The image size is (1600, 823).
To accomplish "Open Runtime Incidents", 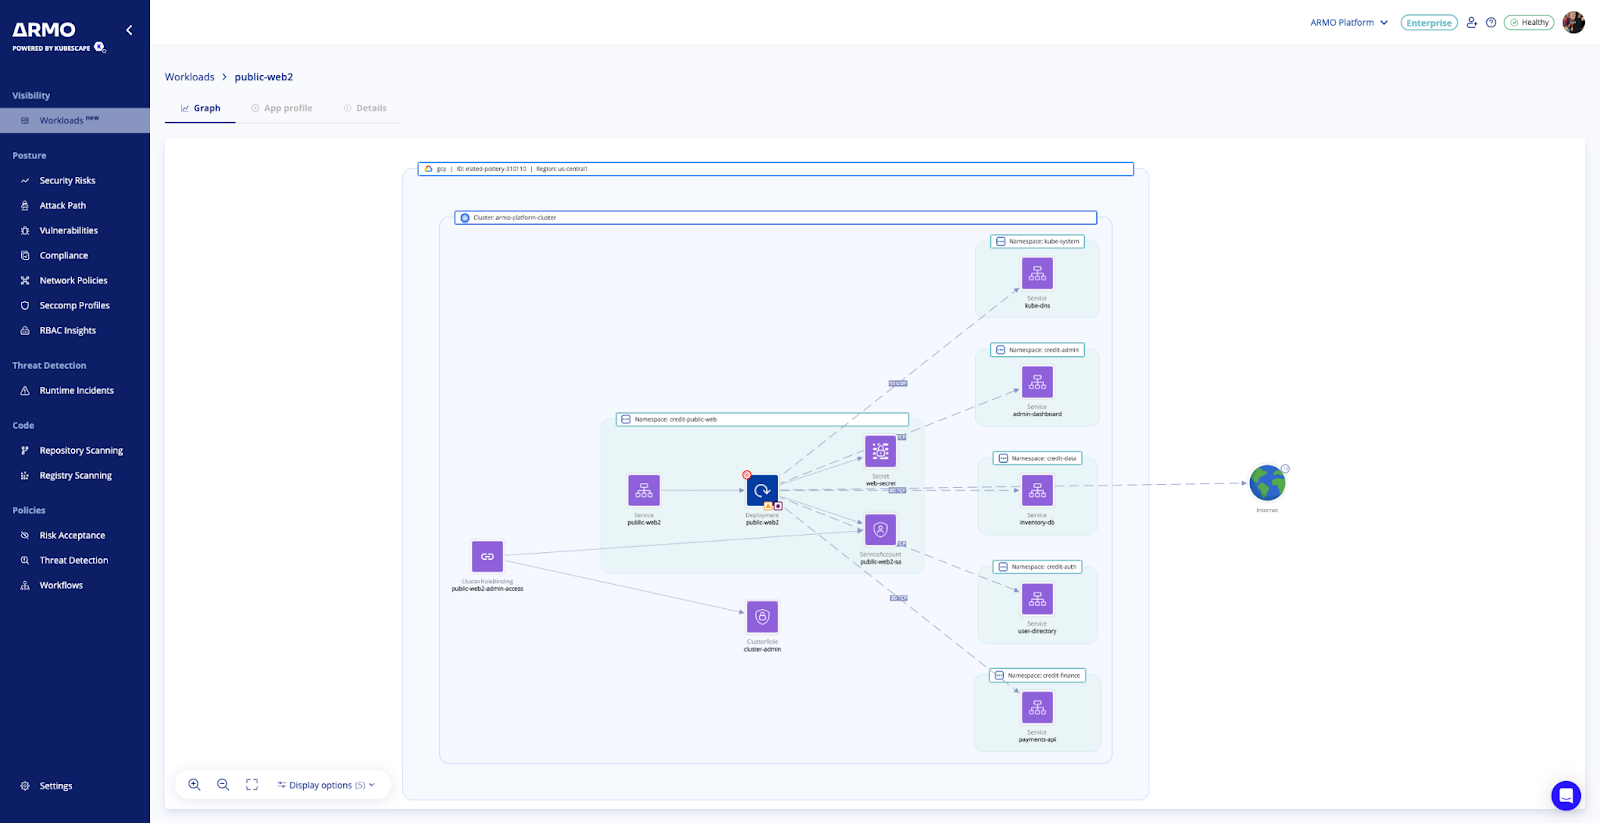I will coord(75,391).
